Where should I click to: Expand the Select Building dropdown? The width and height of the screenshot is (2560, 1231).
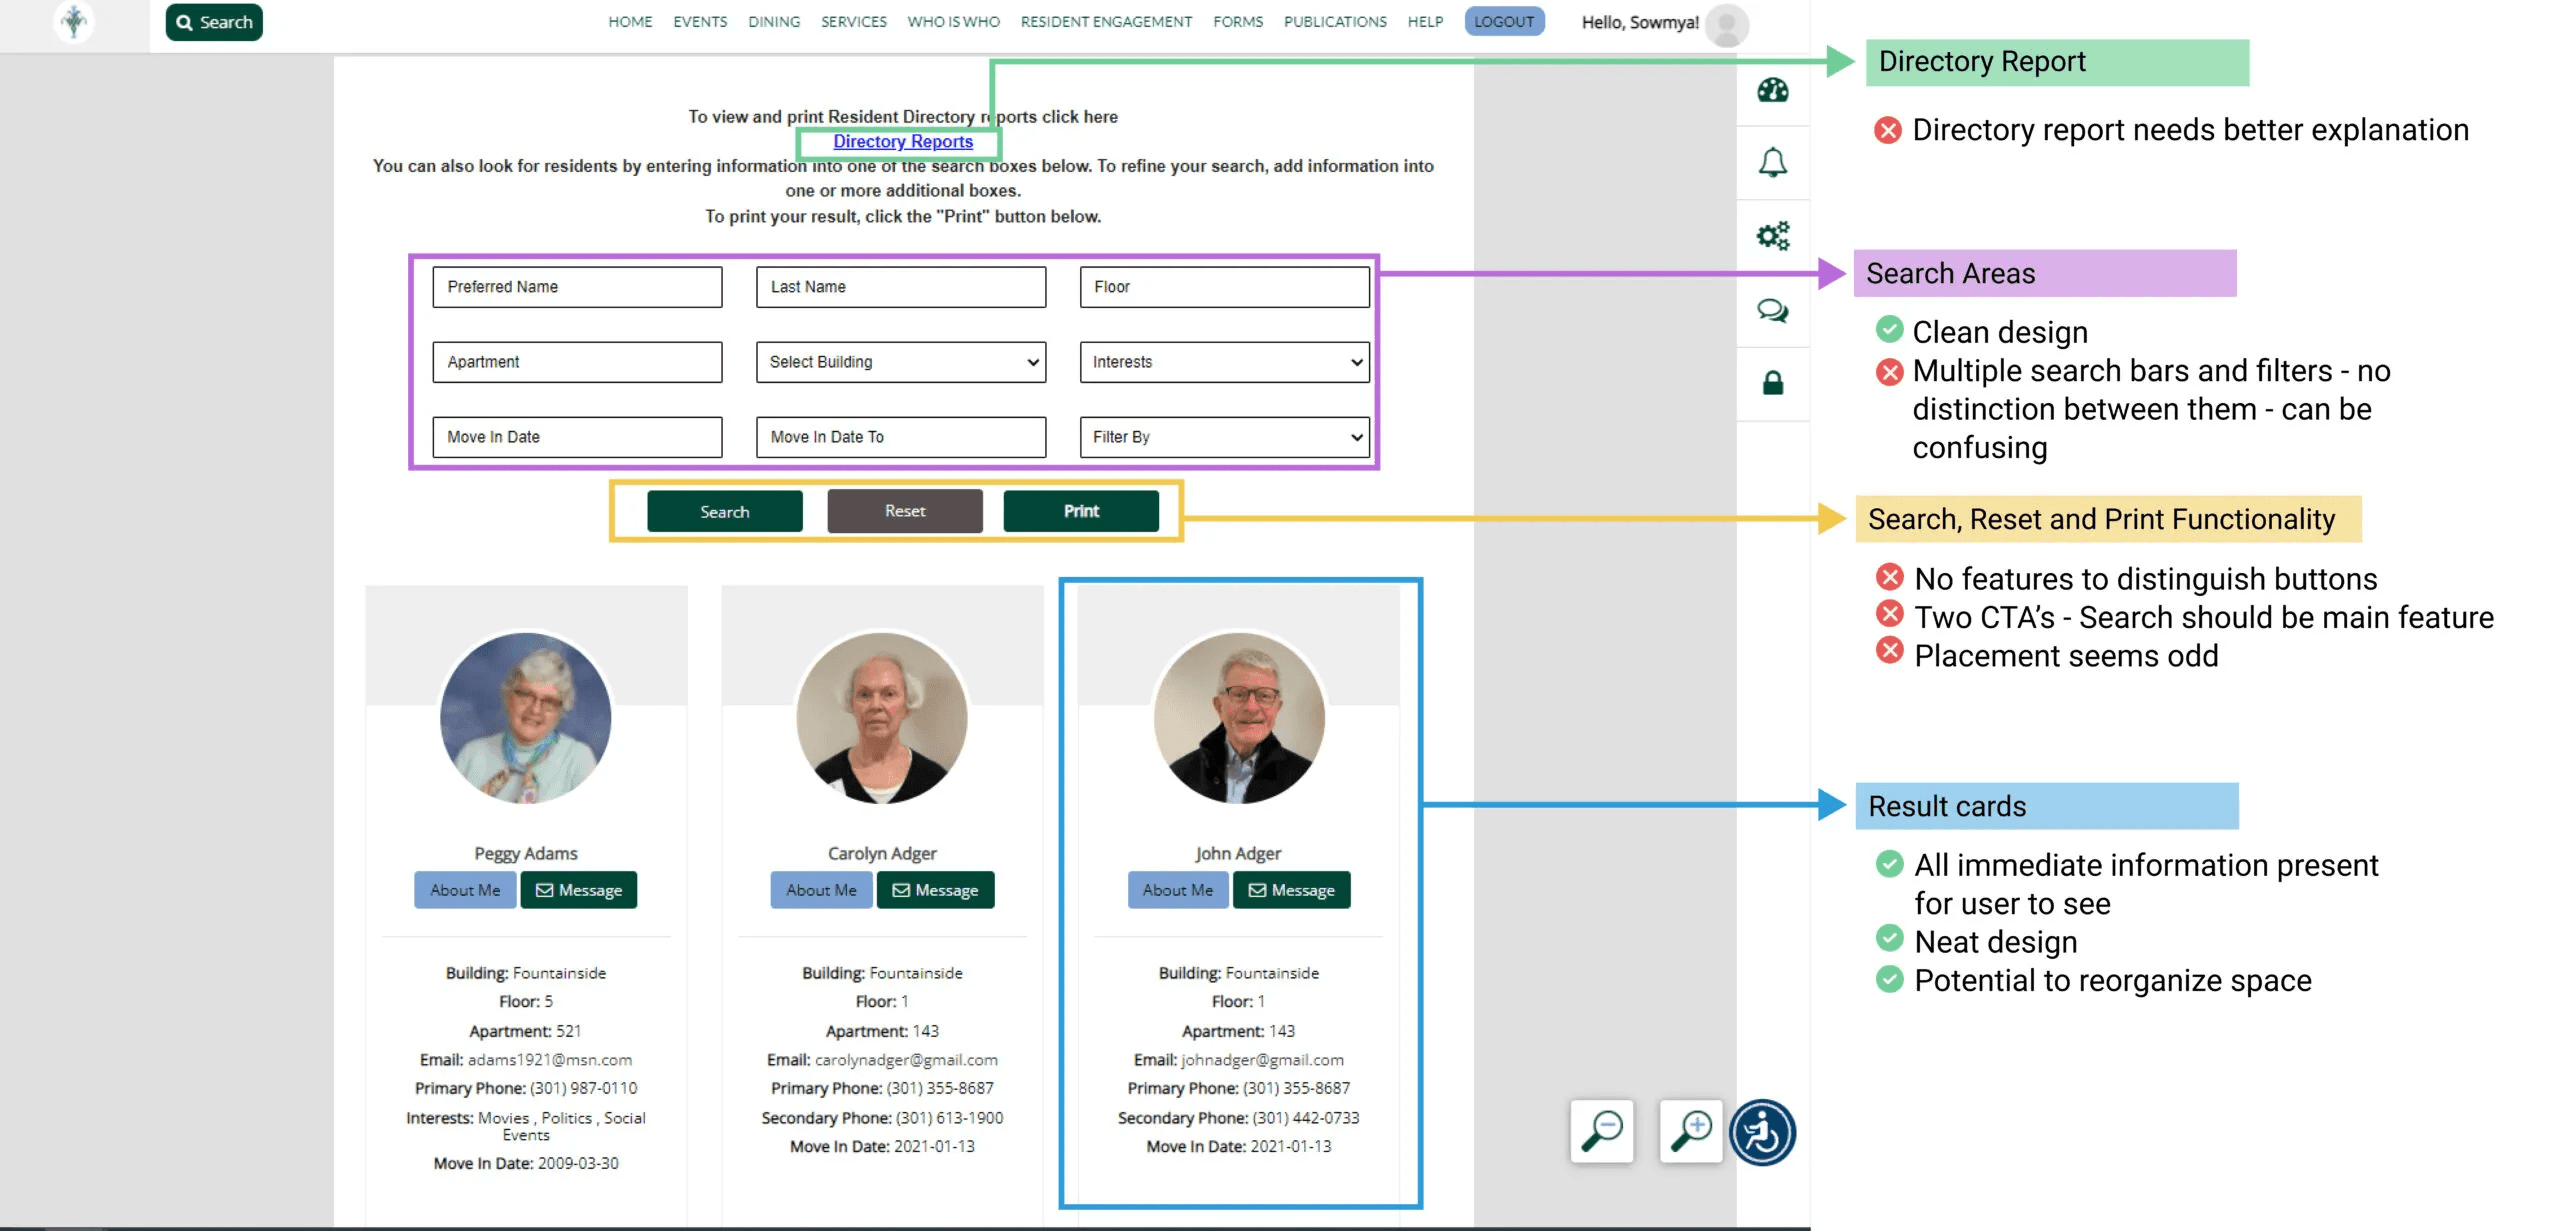(x=900, y=362)
